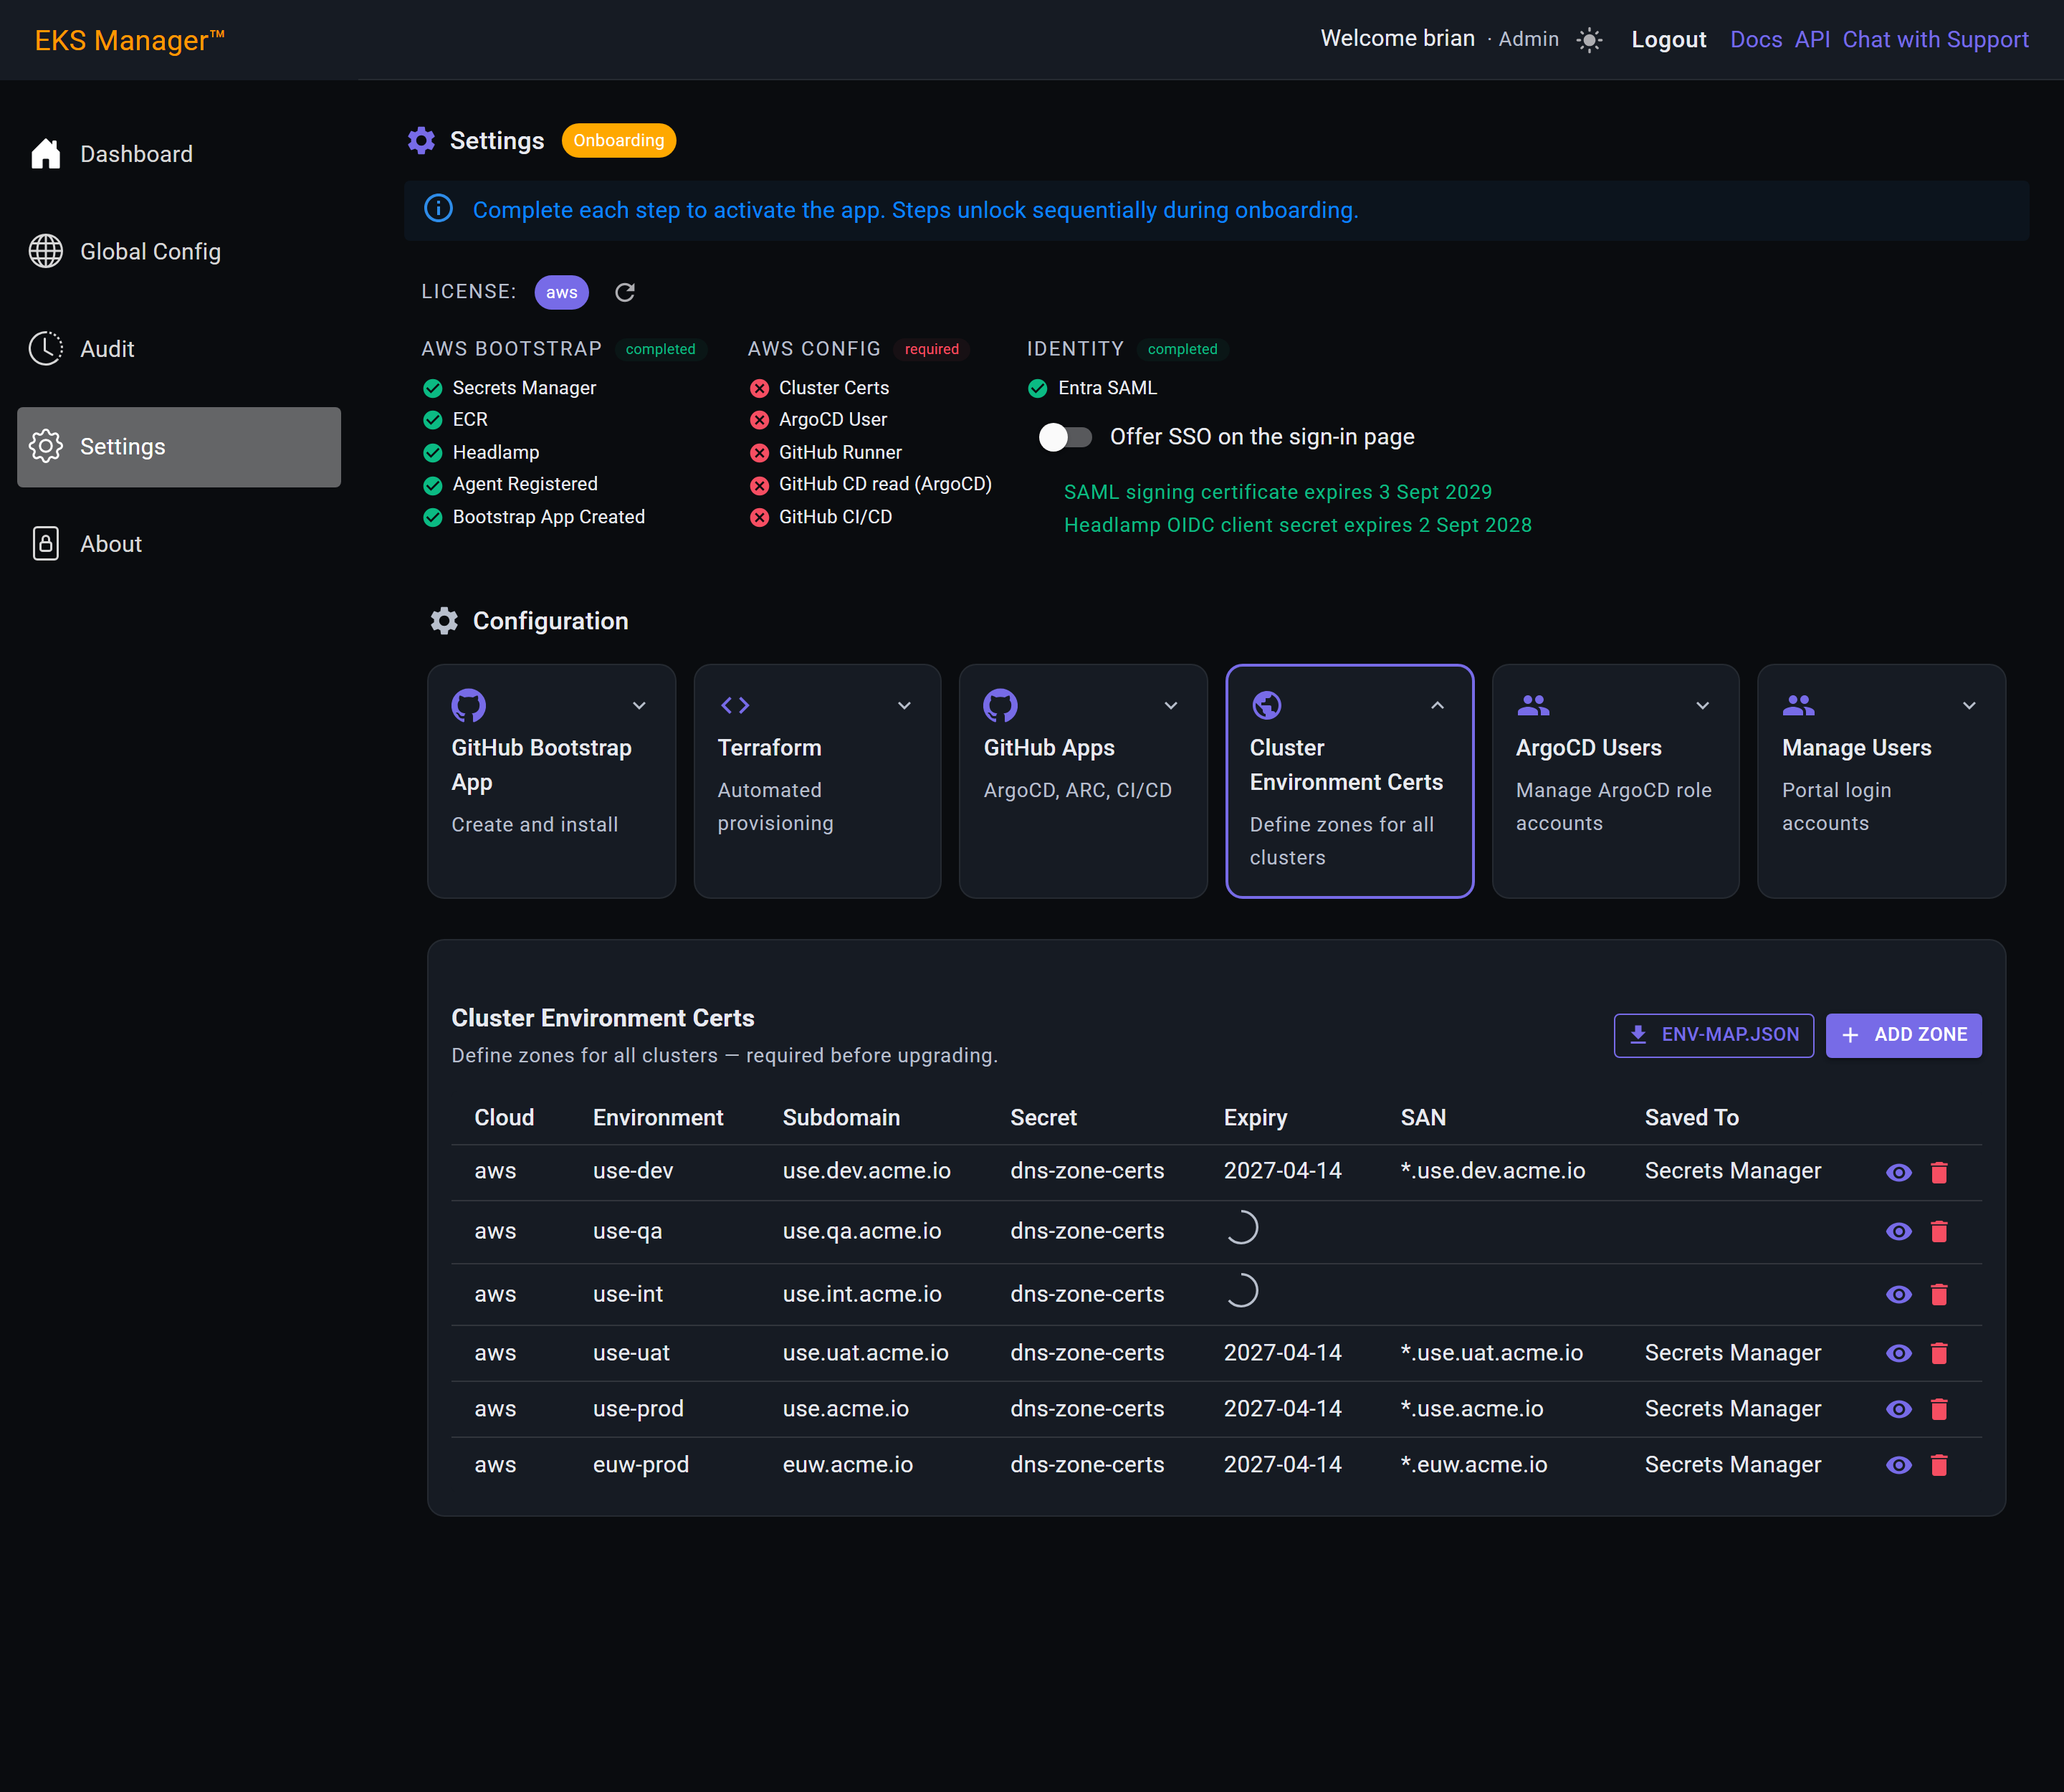Open Audit in the sidebar
Screen dimensions: 2064x1792
click(x=179, y=349)
